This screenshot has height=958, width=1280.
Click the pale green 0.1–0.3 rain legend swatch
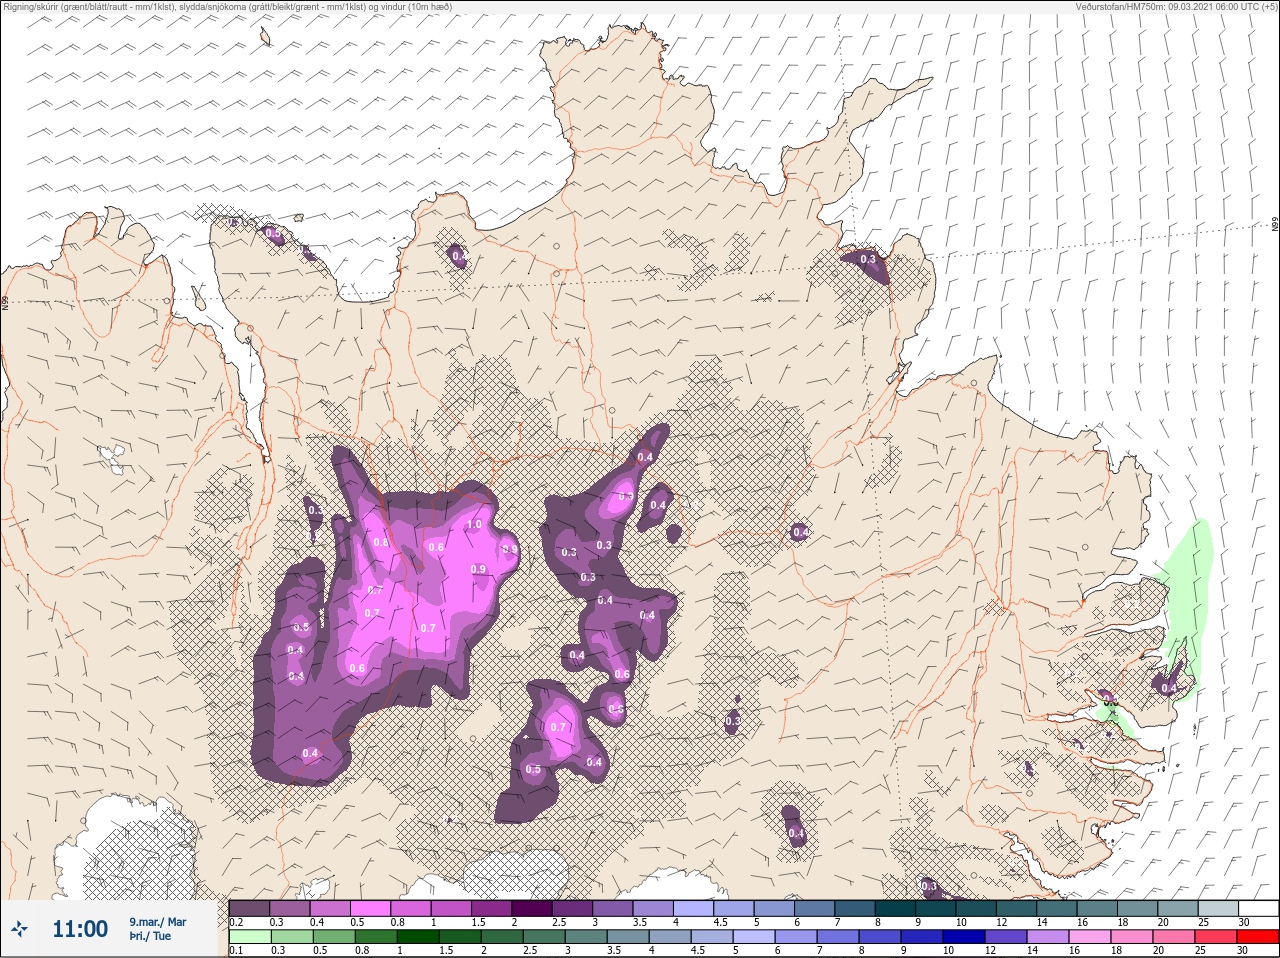tap(250, 937)
